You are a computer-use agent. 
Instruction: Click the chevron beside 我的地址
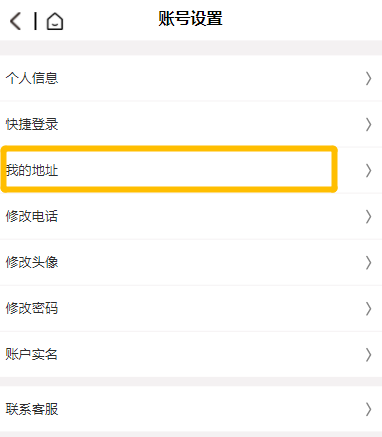[x=368, y=171]
